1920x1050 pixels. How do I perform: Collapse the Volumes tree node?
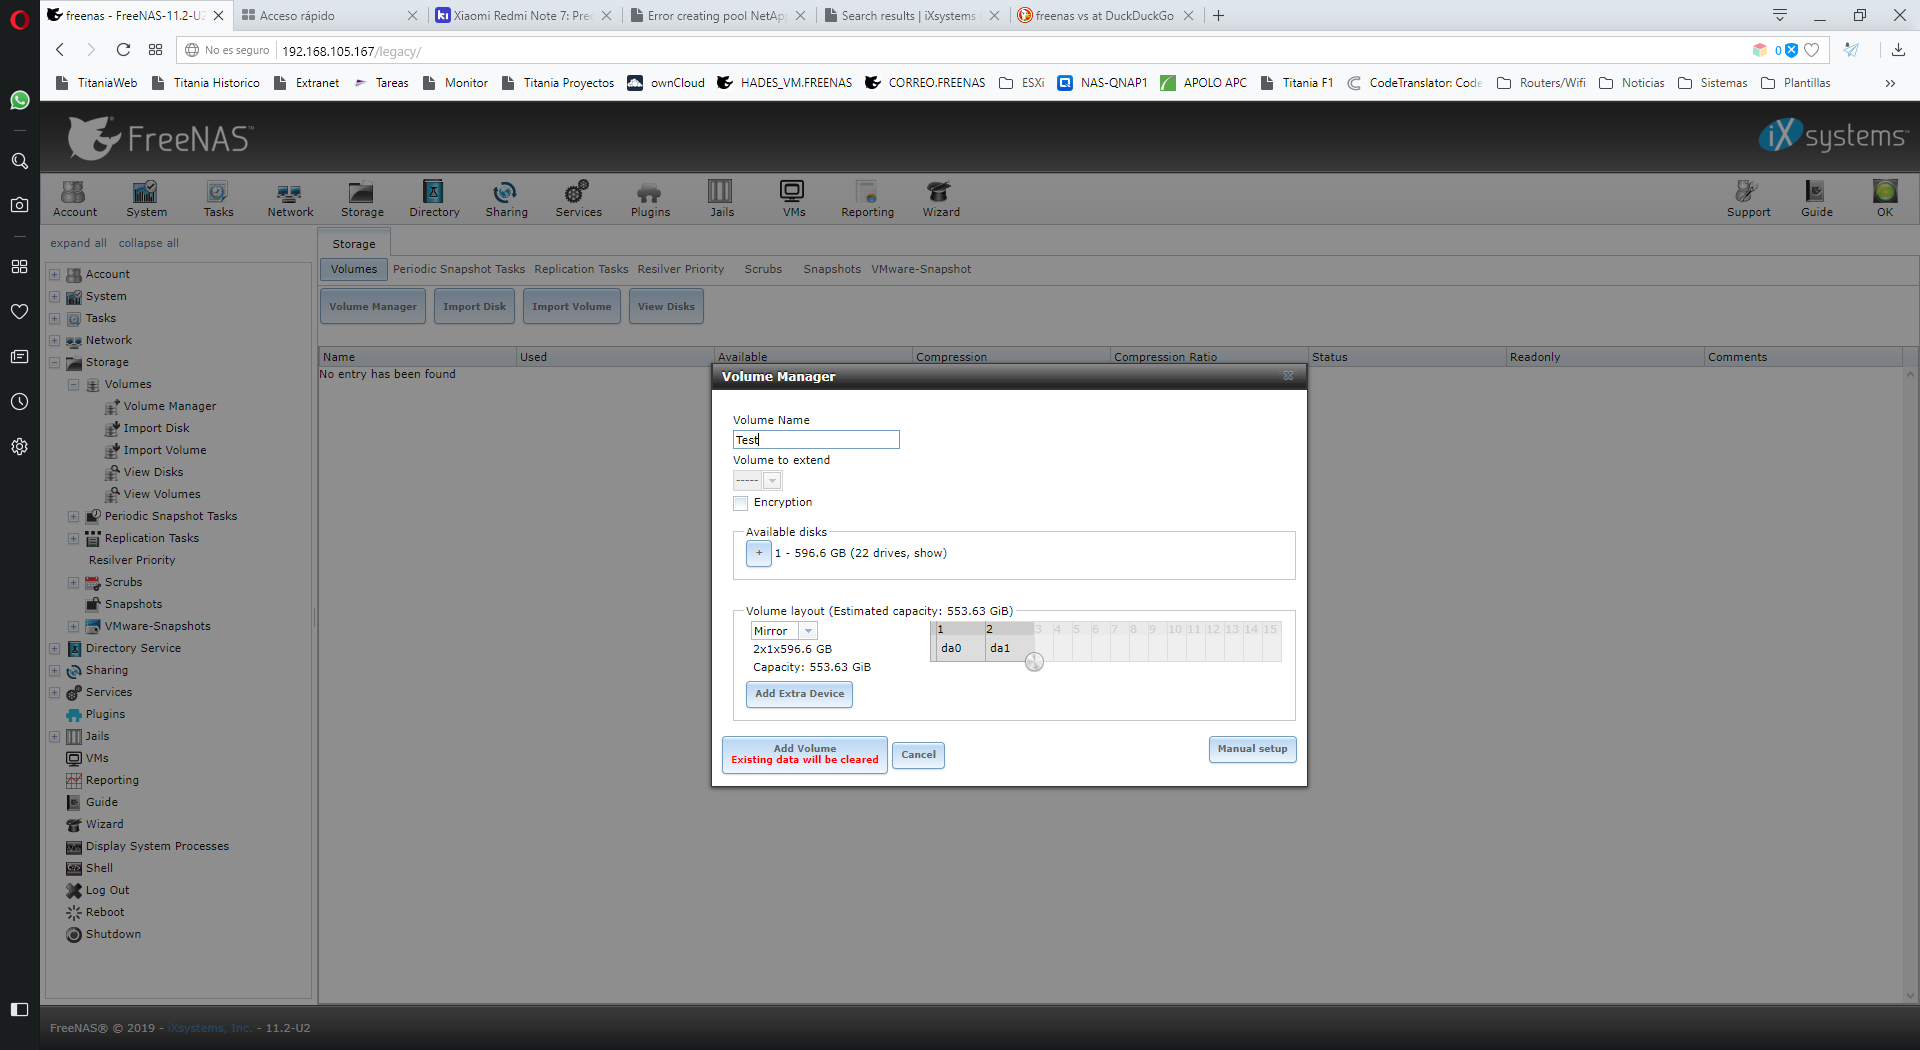[x=73, y=384]
